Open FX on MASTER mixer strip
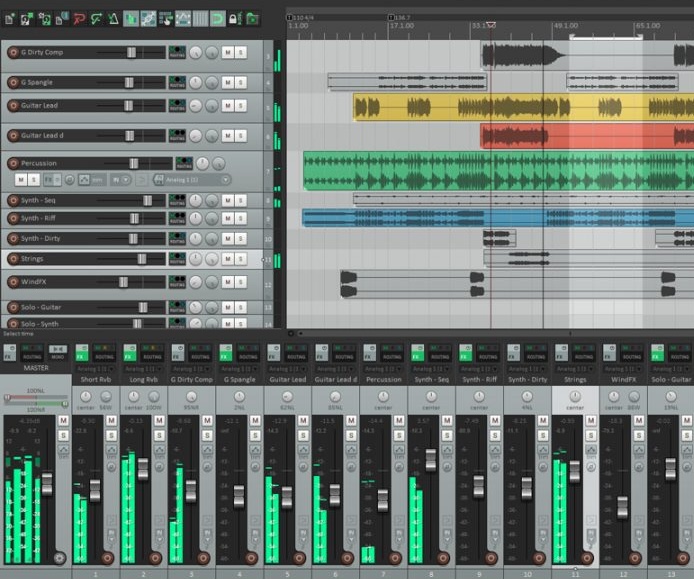 9,352
